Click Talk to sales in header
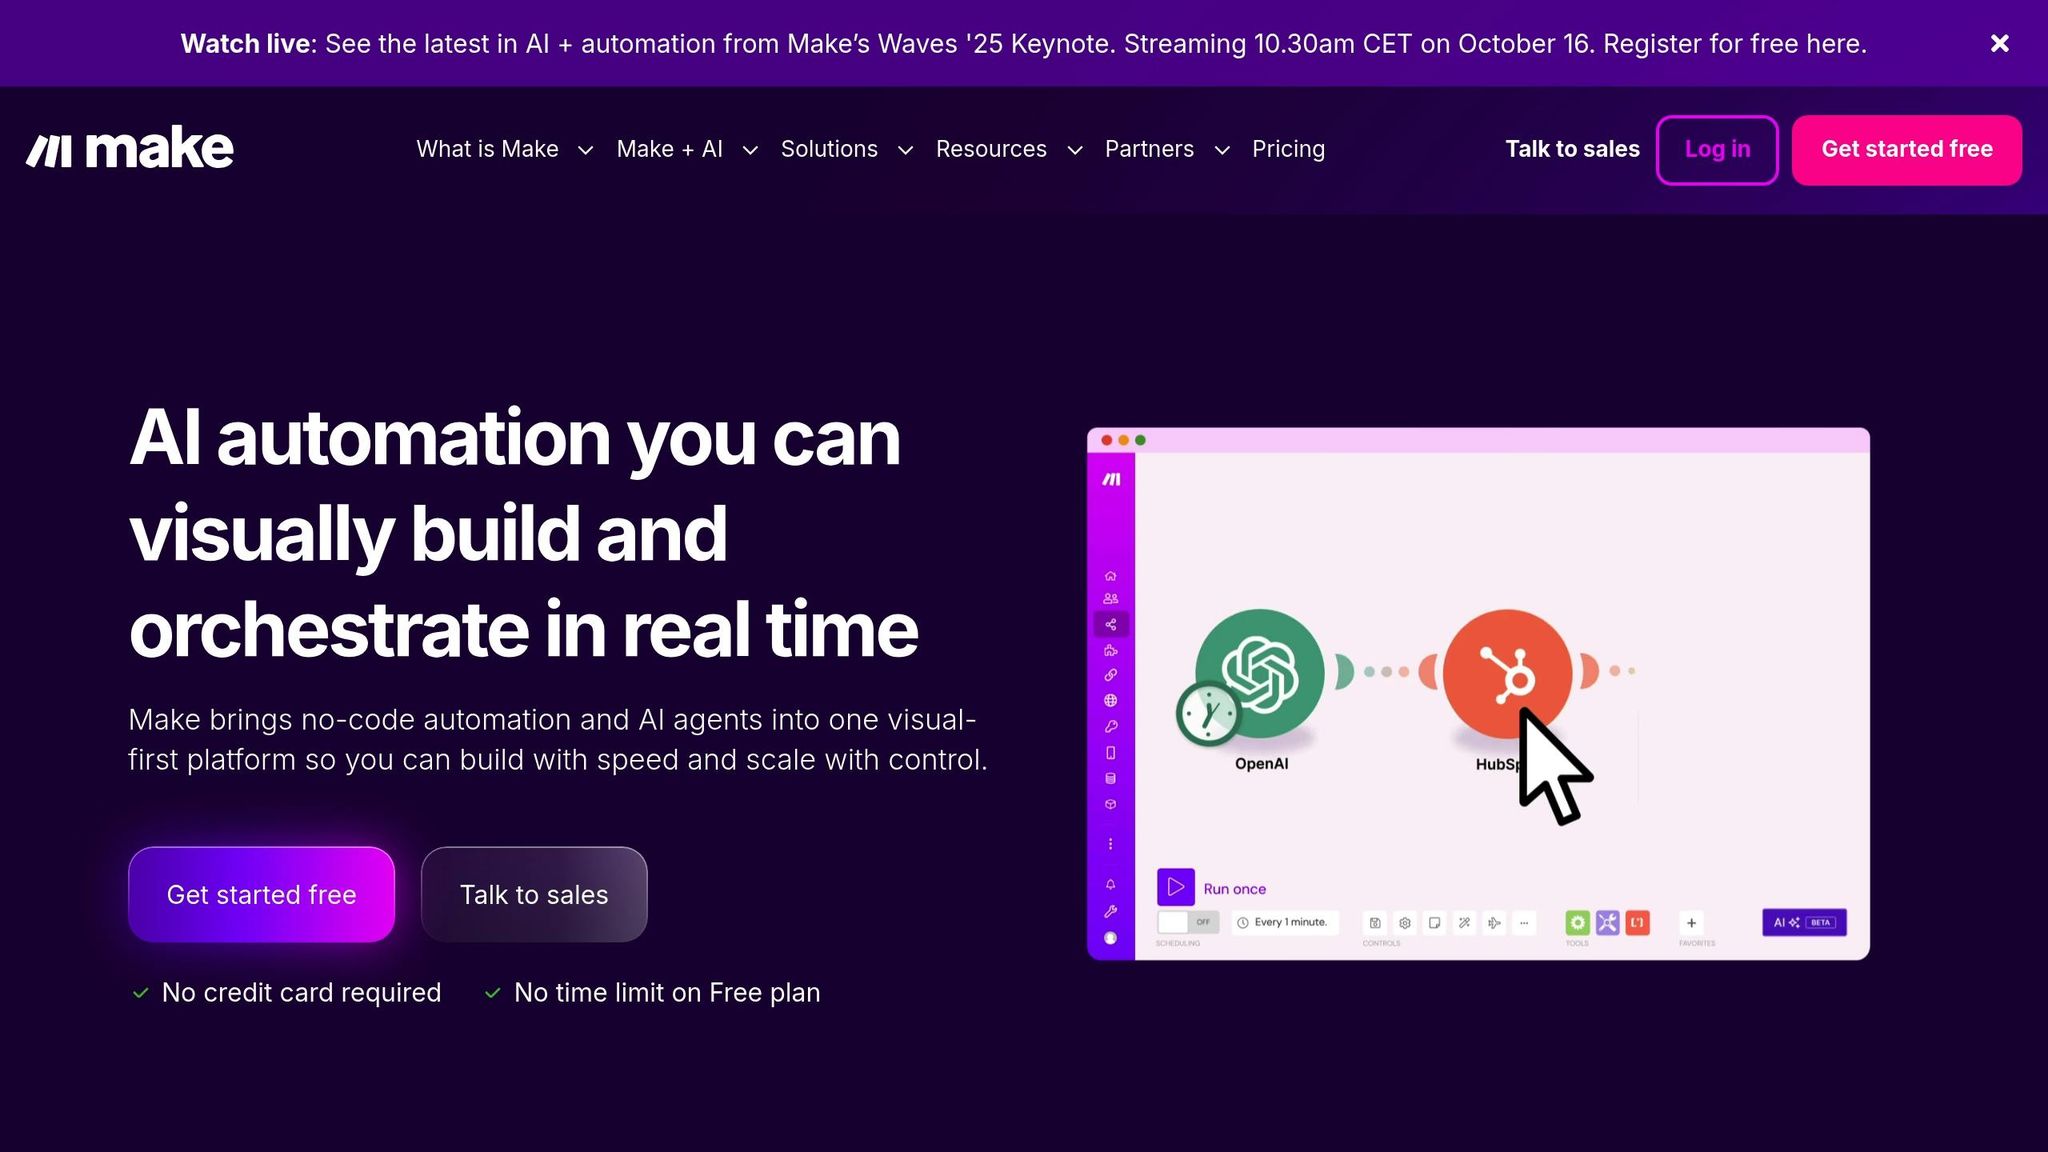Screen dimensions: 2048x1152 tap(1572, 150)
